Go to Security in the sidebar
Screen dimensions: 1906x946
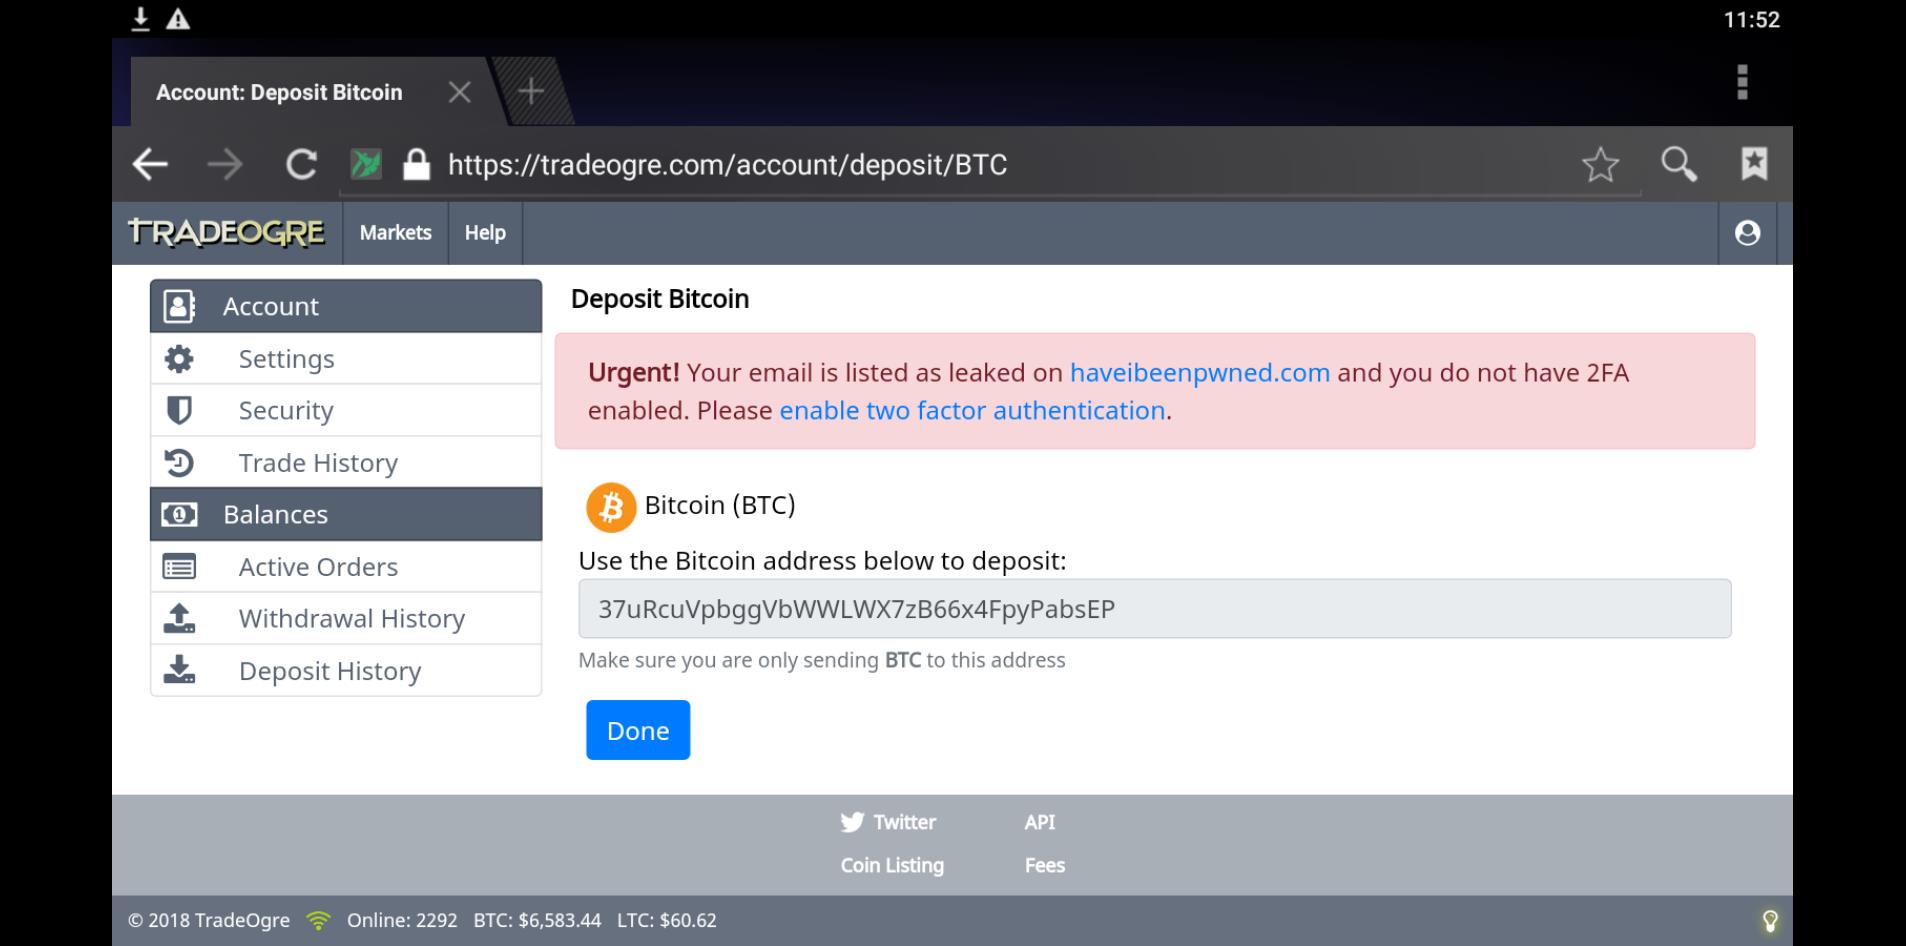coord(346,410)
